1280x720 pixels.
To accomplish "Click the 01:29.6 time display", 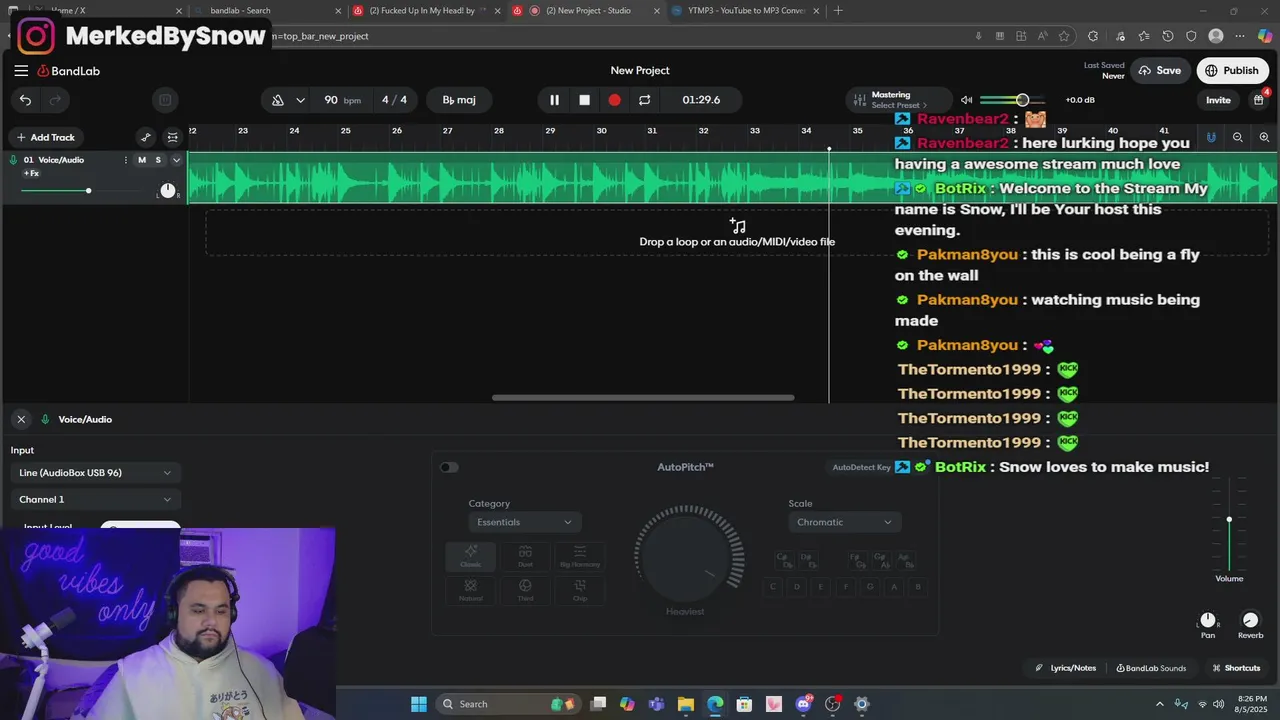I will (701, 100).
